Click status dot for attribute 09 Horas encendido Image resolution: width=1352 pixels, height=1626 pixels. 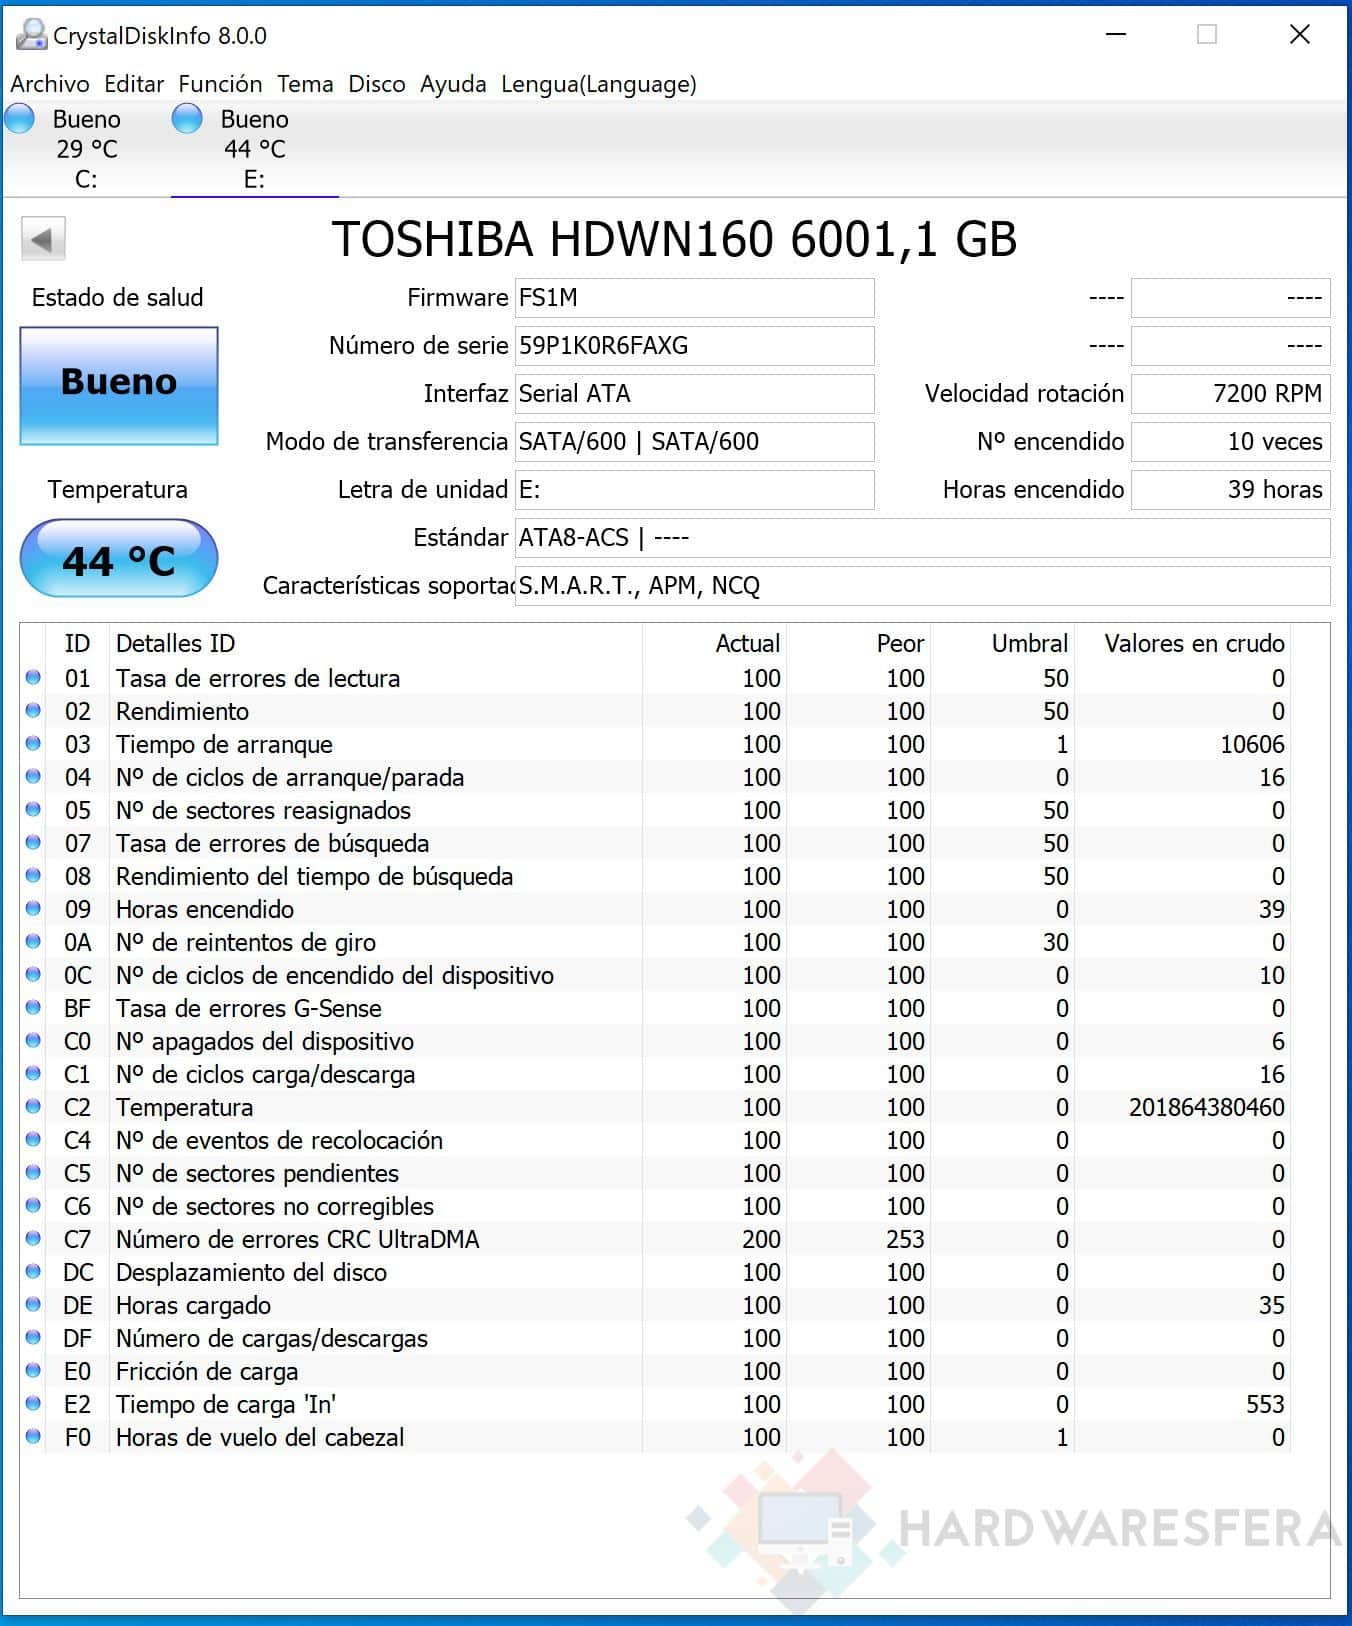click(x=33, y=909)
